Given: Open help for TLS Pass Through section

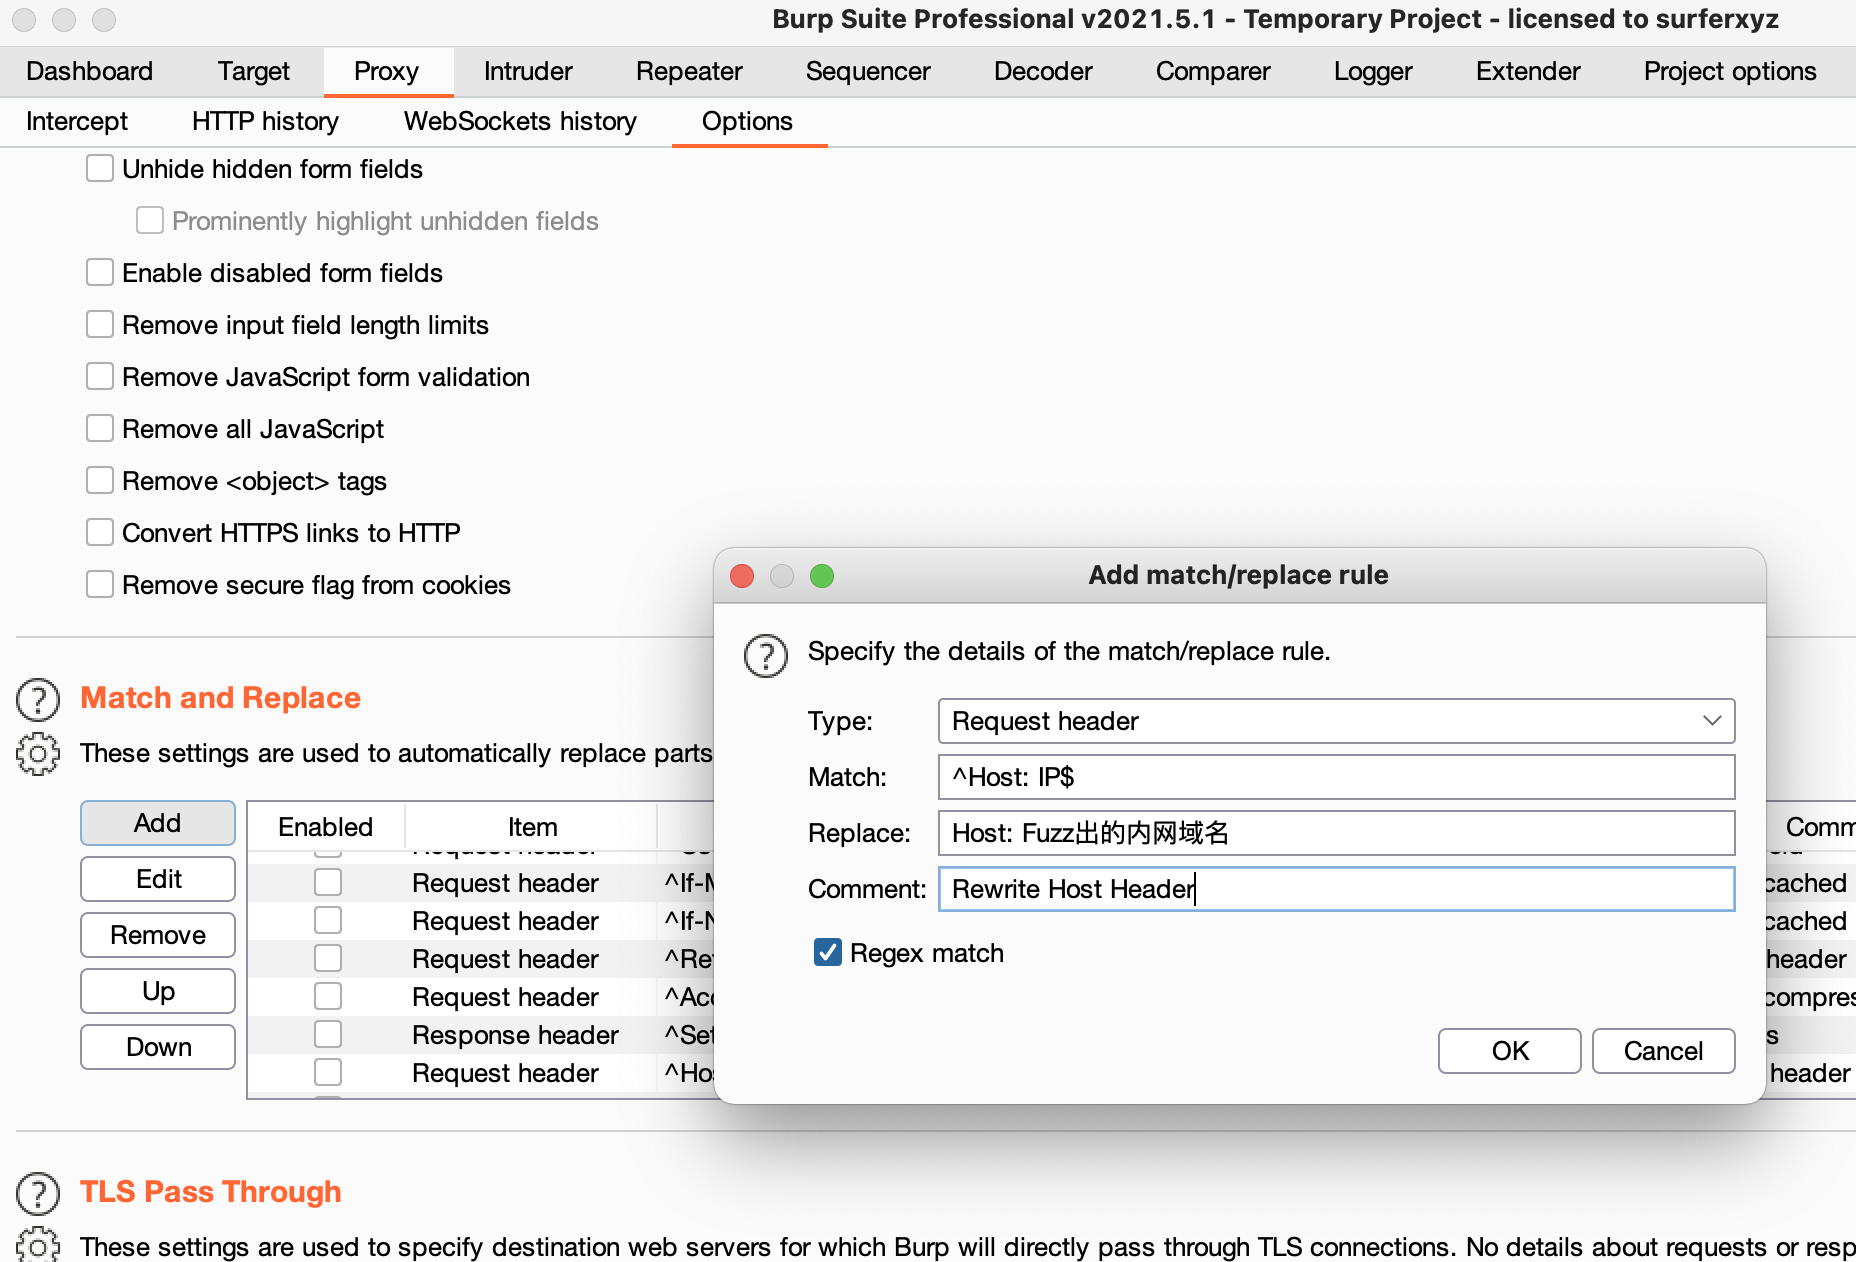Looking at the screenshot, I should (38, 1193).
